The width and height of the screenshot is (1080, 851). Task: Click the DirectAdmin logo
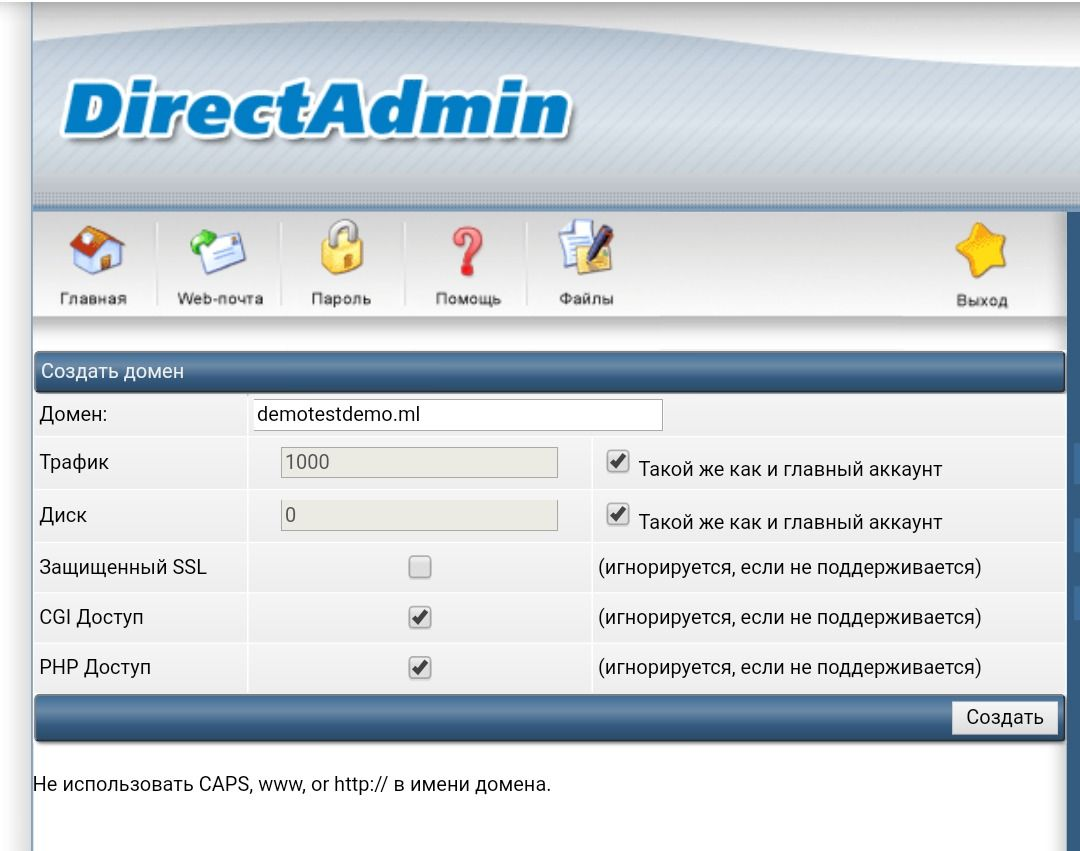[x=318, y=107]
